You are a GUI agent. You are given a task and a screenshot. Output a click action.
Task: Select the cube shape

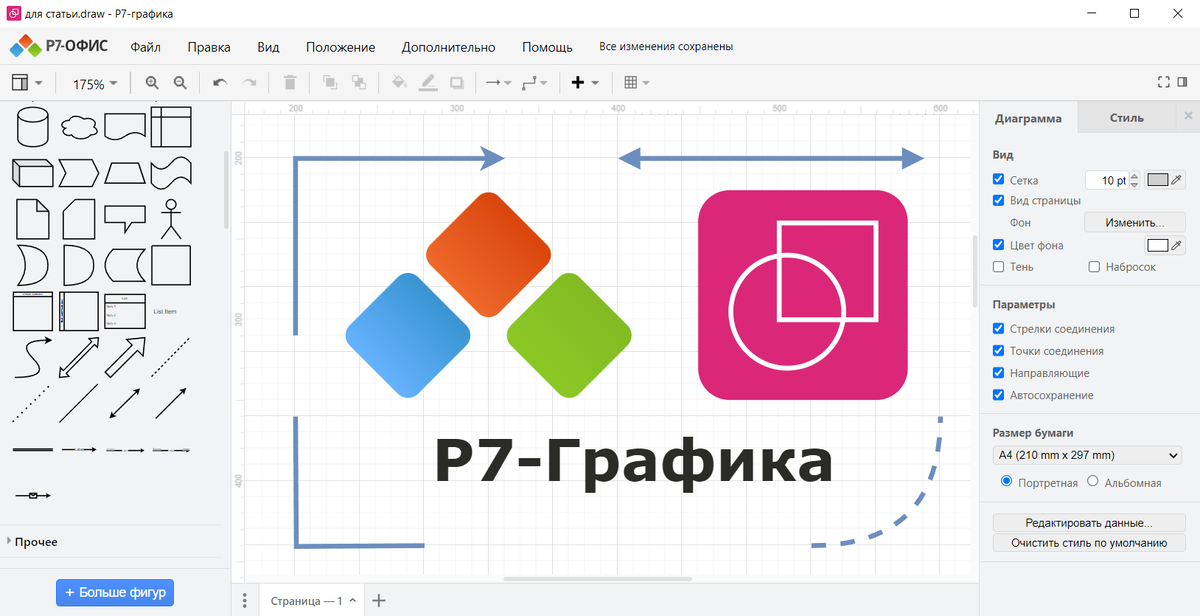point(33,173)
